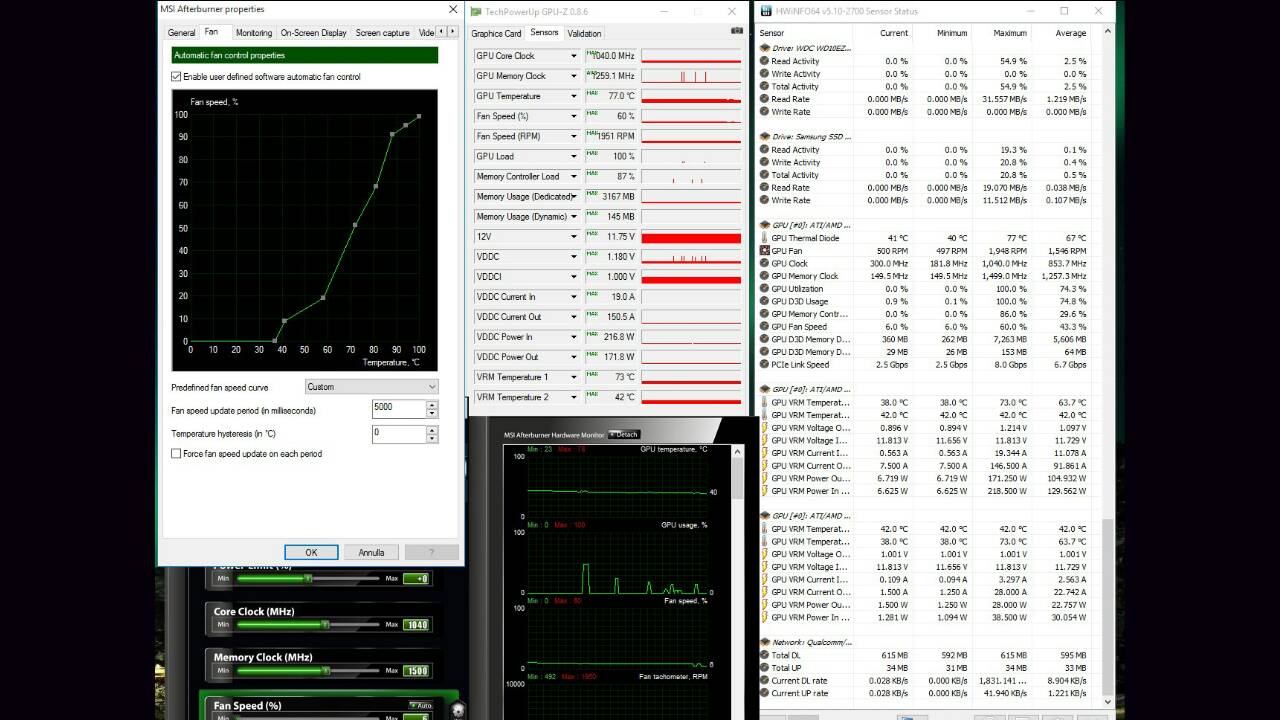Switch to General tab in Afterburner properties
The image size is (1280, 720).
pos(182,33)
